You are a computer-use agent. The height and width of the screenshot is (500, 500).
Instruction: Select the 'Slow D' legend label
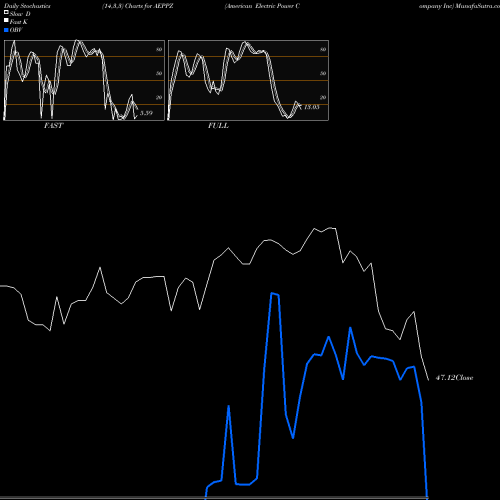(20, 14)
